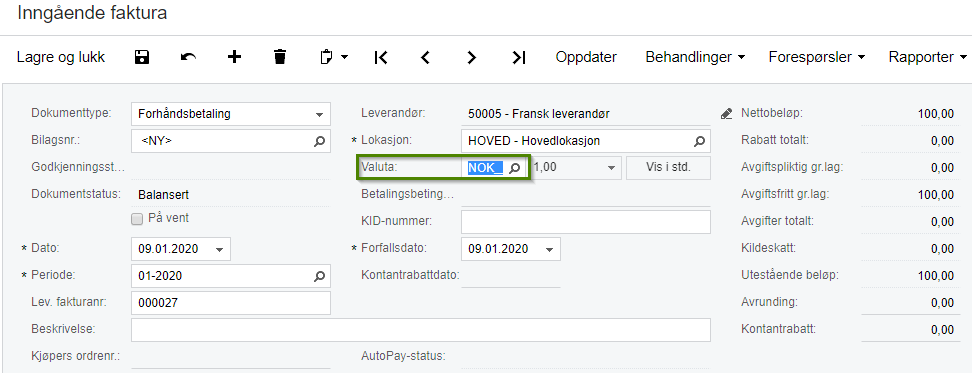Click the search icon in Valuta field
972x373 pixels.
(515, 168)
